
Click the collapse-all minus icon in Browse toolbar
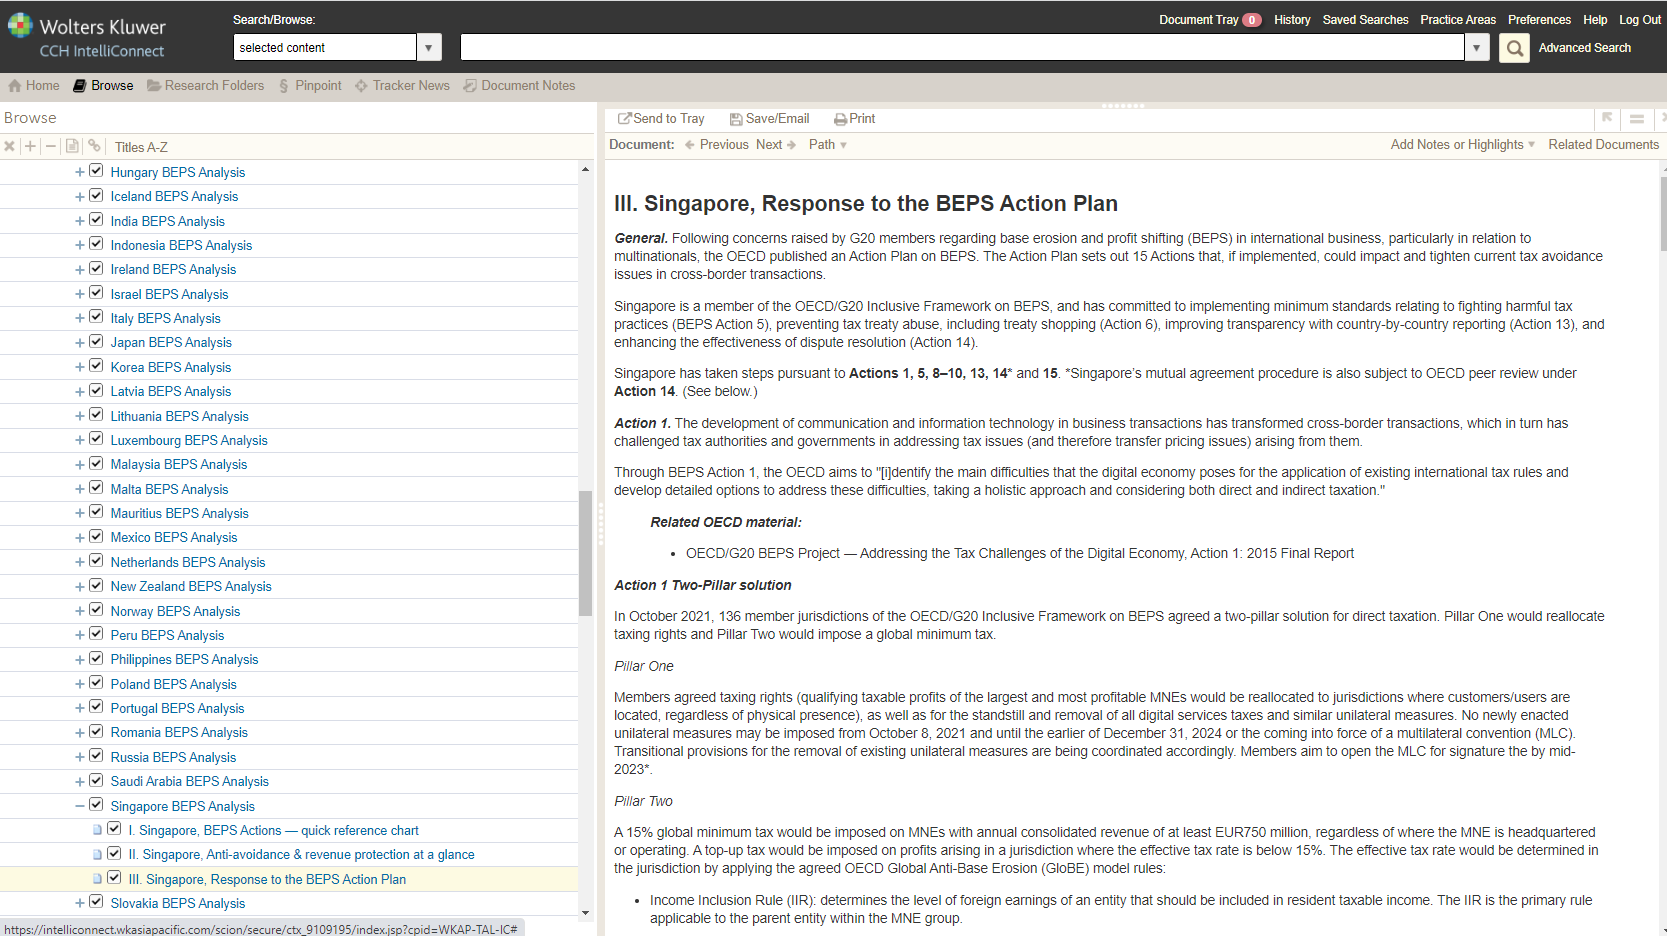(50, 146)
